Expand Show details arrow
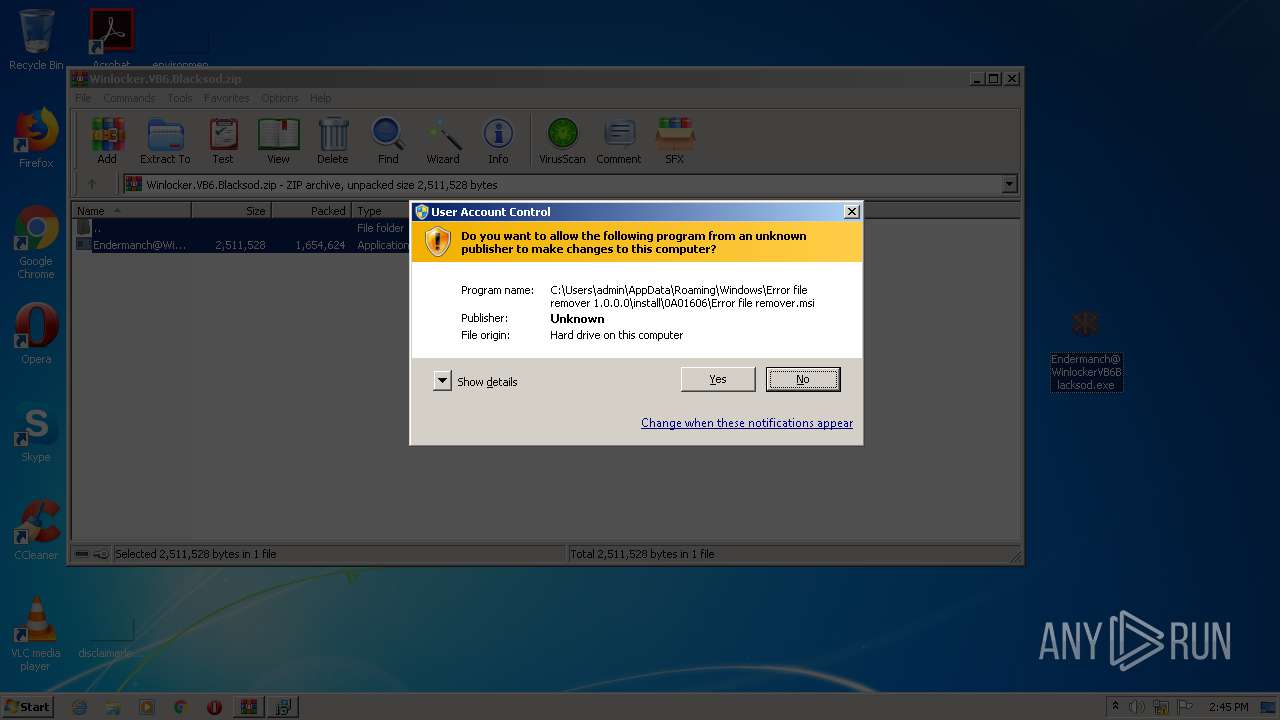This screenshot has height=720, width=1280. coord(442,381)
